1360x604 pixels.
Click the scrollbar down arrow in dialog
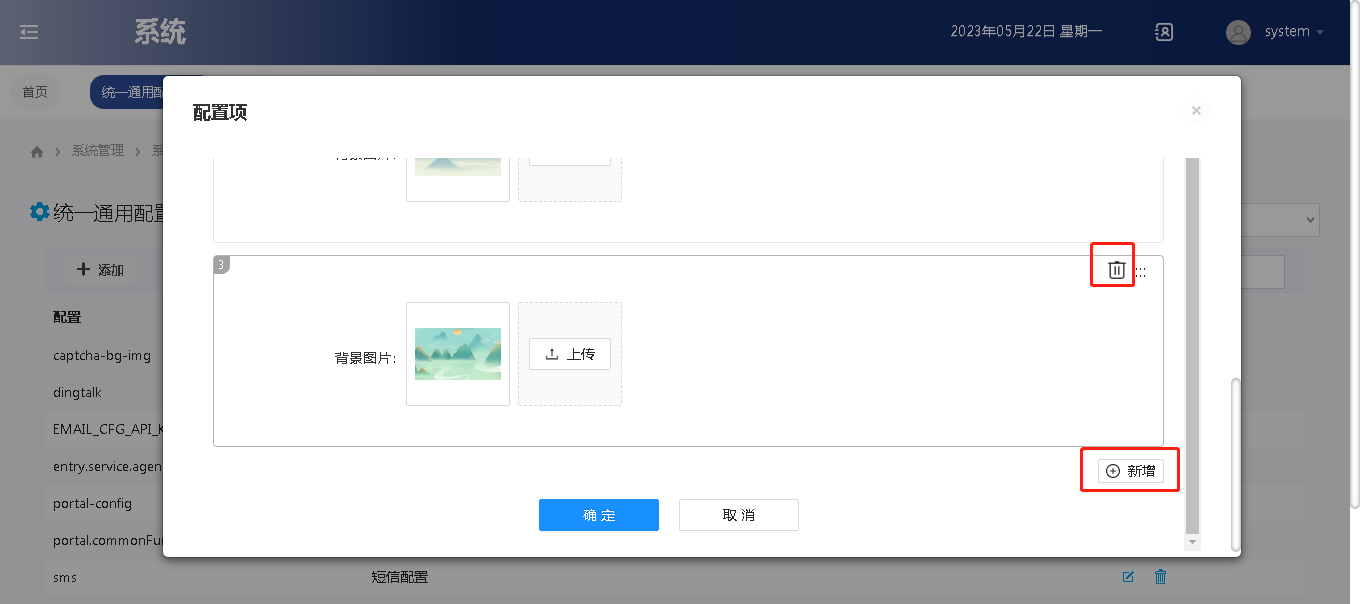[1191, 542]
